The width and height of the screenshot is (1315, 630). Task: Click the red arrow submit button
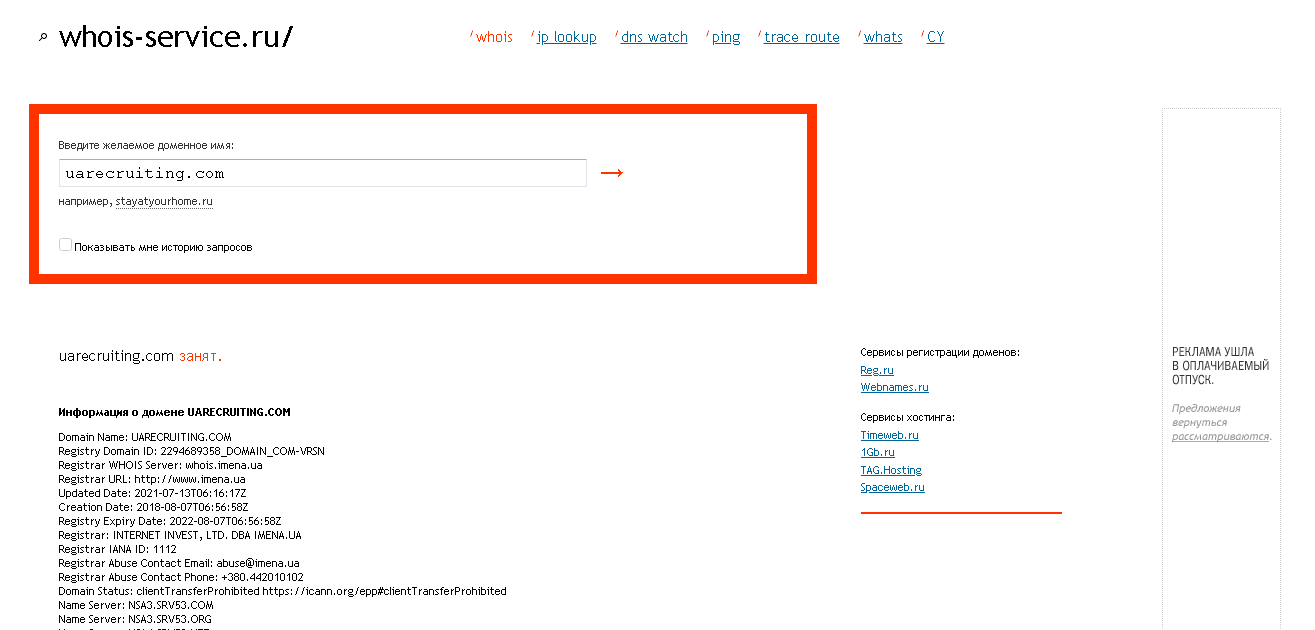click(612, 173)
